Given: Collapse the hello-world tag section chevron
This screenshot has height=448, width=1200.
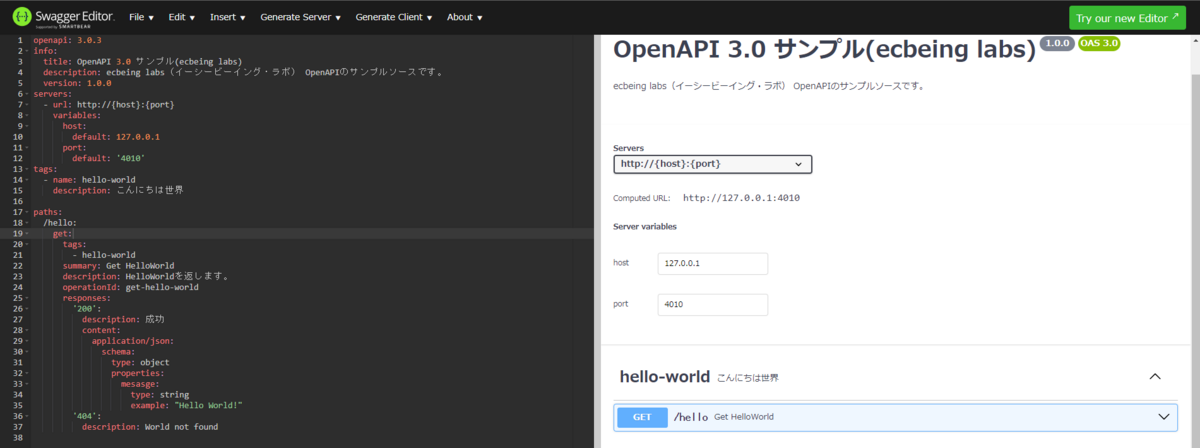Looking at the screenshot, I should tap(1155, 377).
